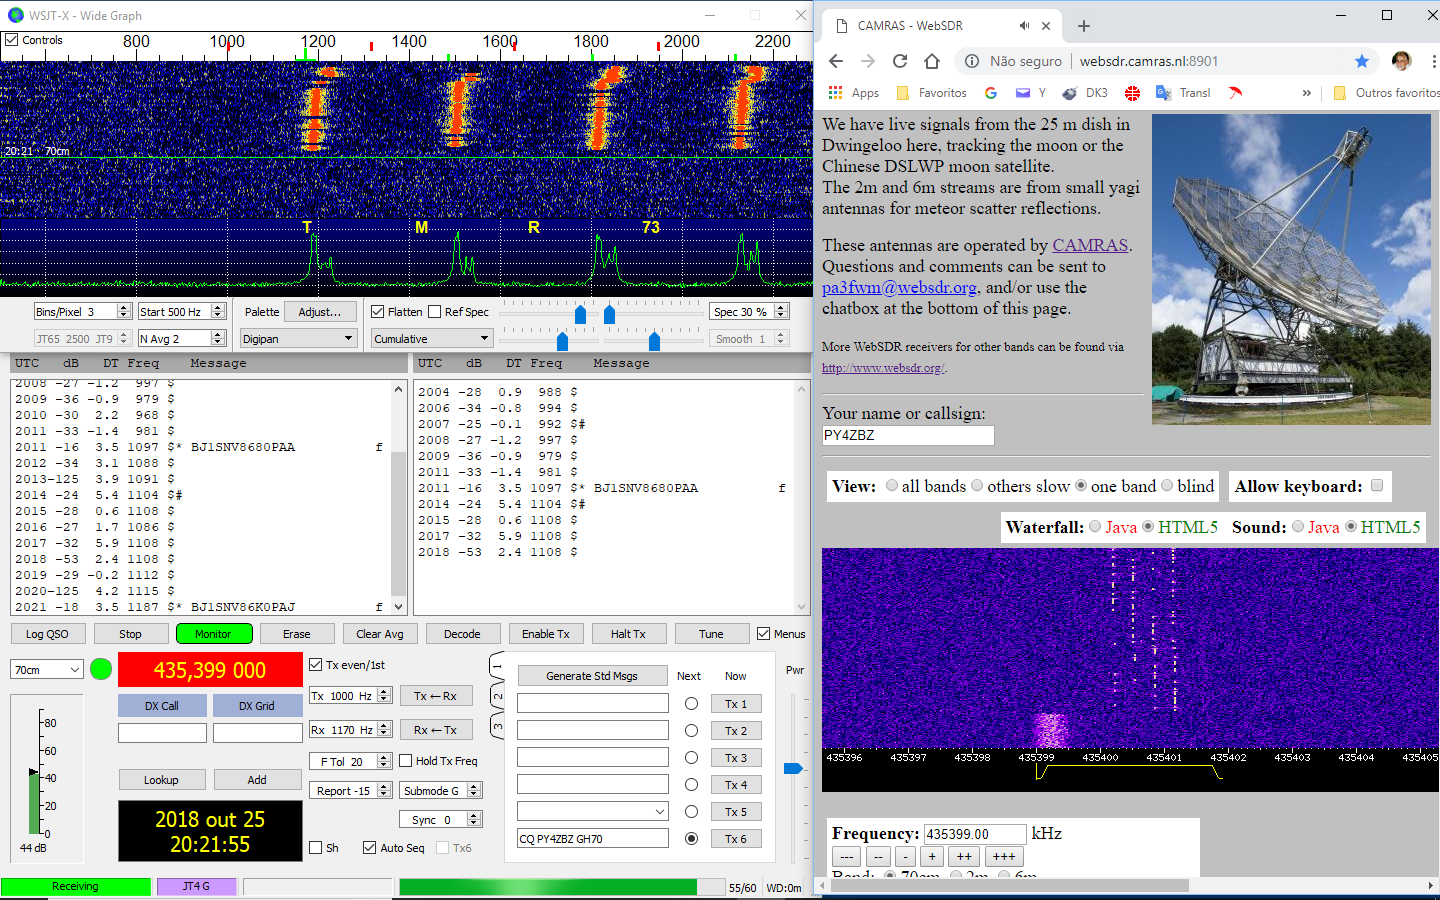This screenshot has width=1440, height=900.
Task: Disable the Auto Seq checkbox
Action: (370, 848)
